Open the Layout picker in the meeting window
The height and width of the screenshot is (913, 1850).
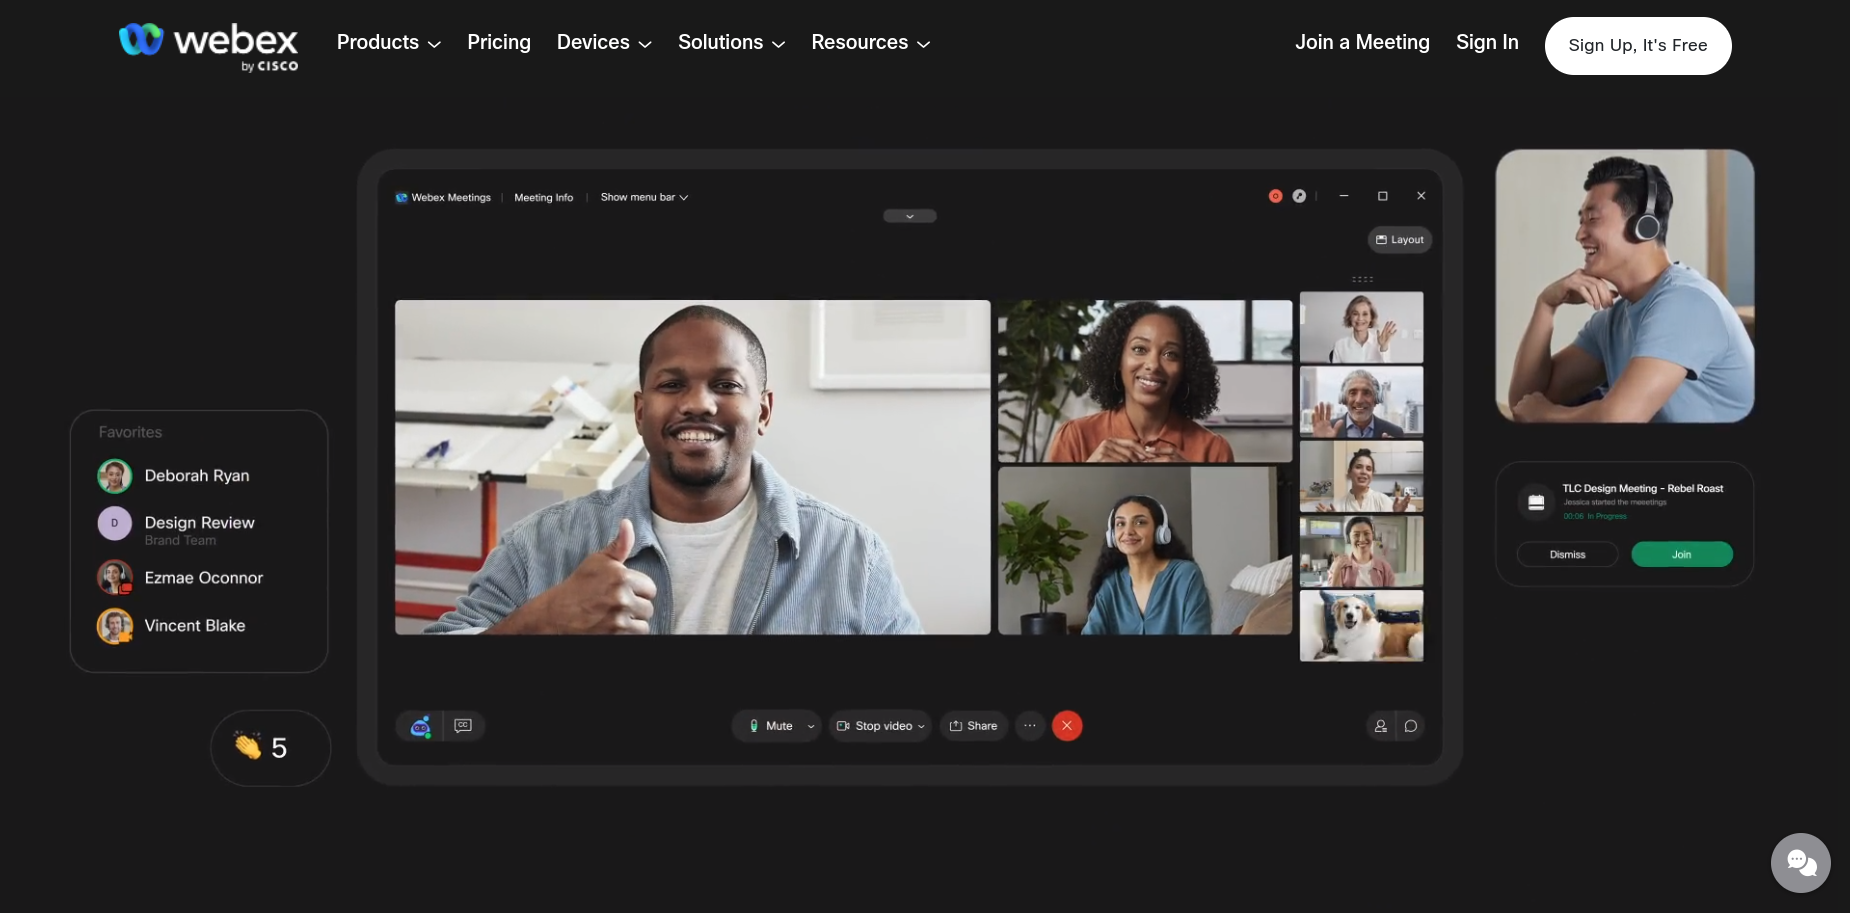pos(1400,239)
